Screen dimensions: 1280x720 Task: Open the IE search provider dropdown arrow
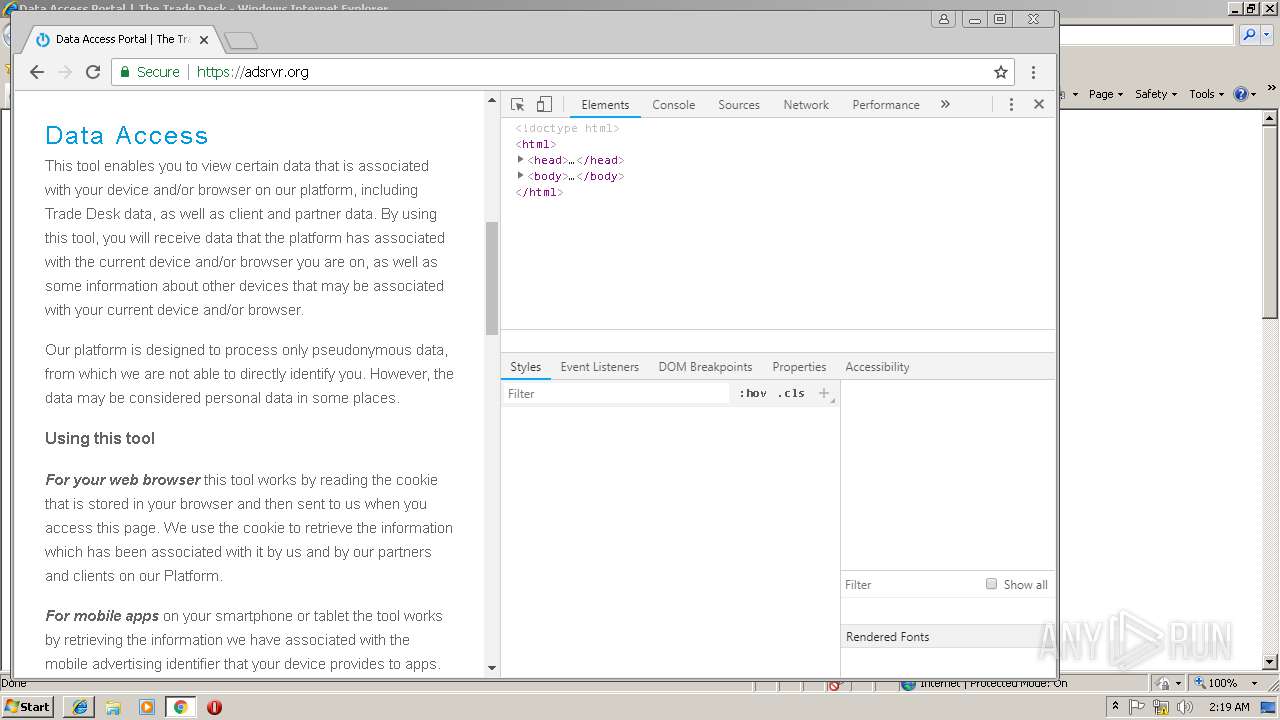click(1265, 35)
